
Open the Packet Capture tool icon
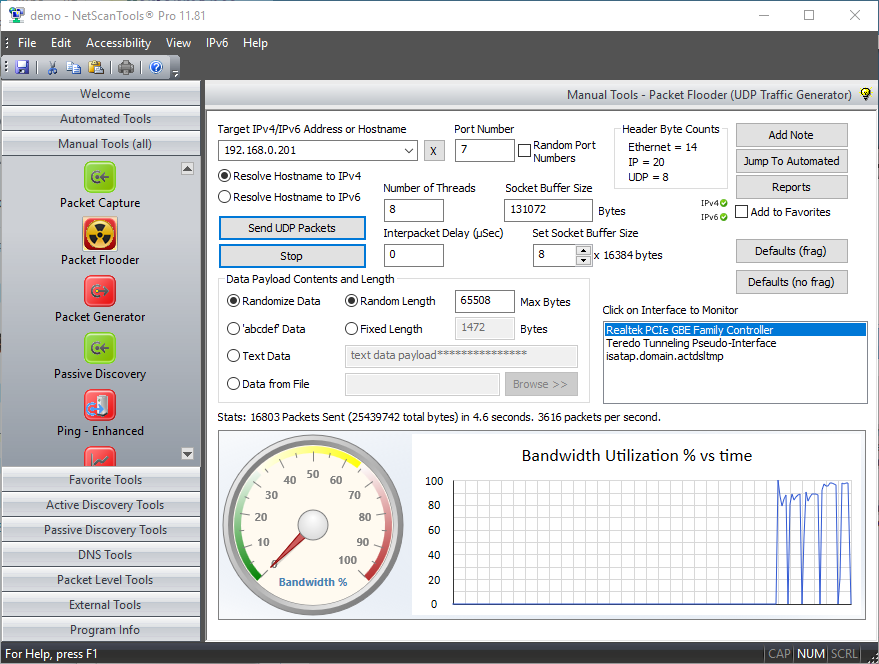[x=100, y=178]
